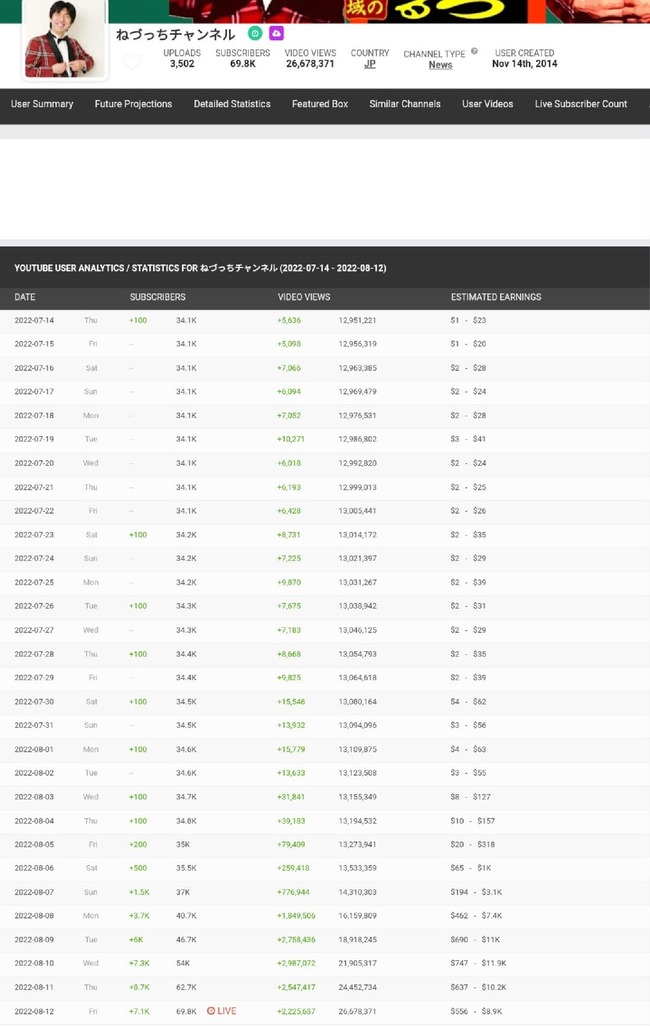650x1026 pixels.
Task: Click the VIDEO VIEWS column header
Action: tap(304, 297)
